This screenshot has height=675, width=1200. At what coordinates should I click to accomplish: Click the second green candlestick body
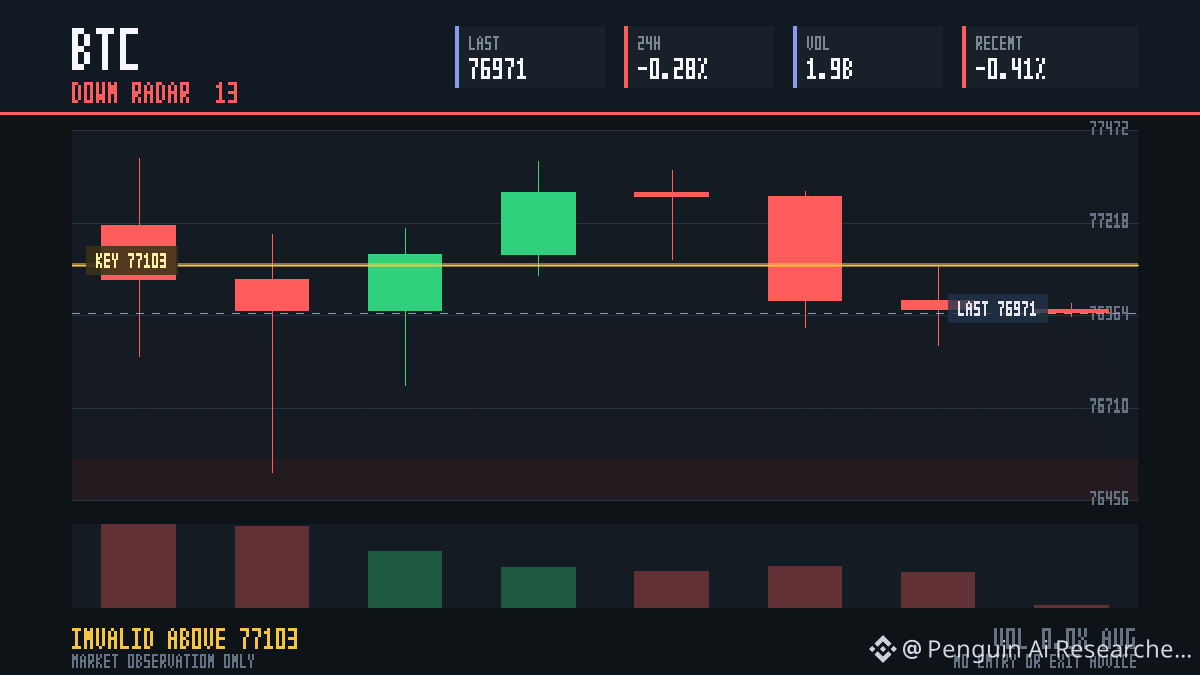click(538, 223)
